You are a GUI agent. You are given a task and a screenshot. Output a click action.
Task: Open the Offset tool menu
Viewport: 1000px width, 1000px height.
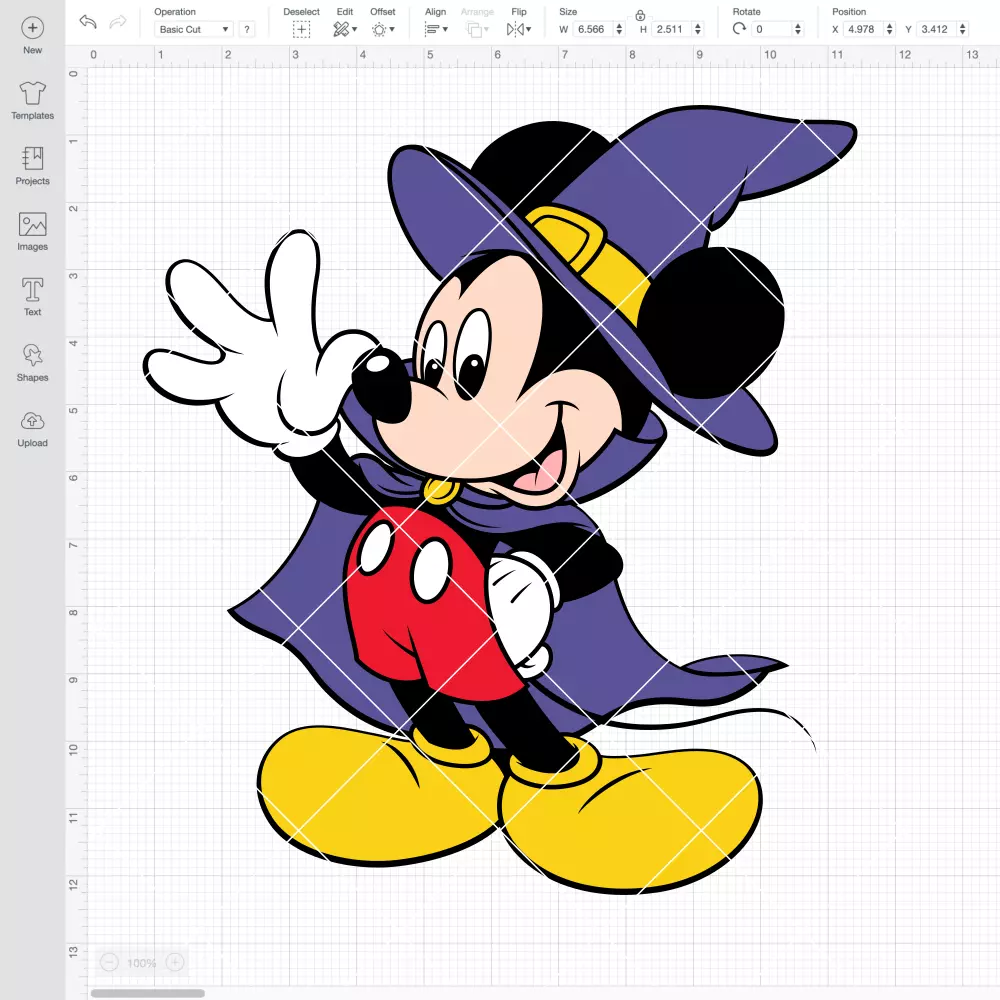(x=383, y=29)
